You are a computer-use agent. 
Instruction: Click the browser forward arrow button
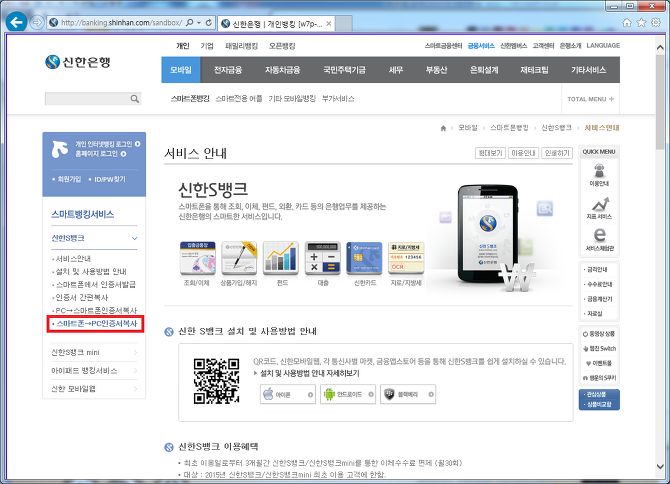pos(37,22)
